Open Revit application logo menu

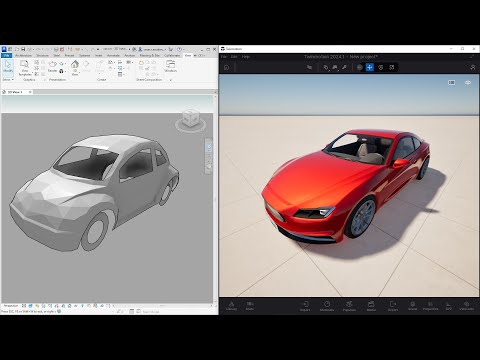click(x=4, y=49)
